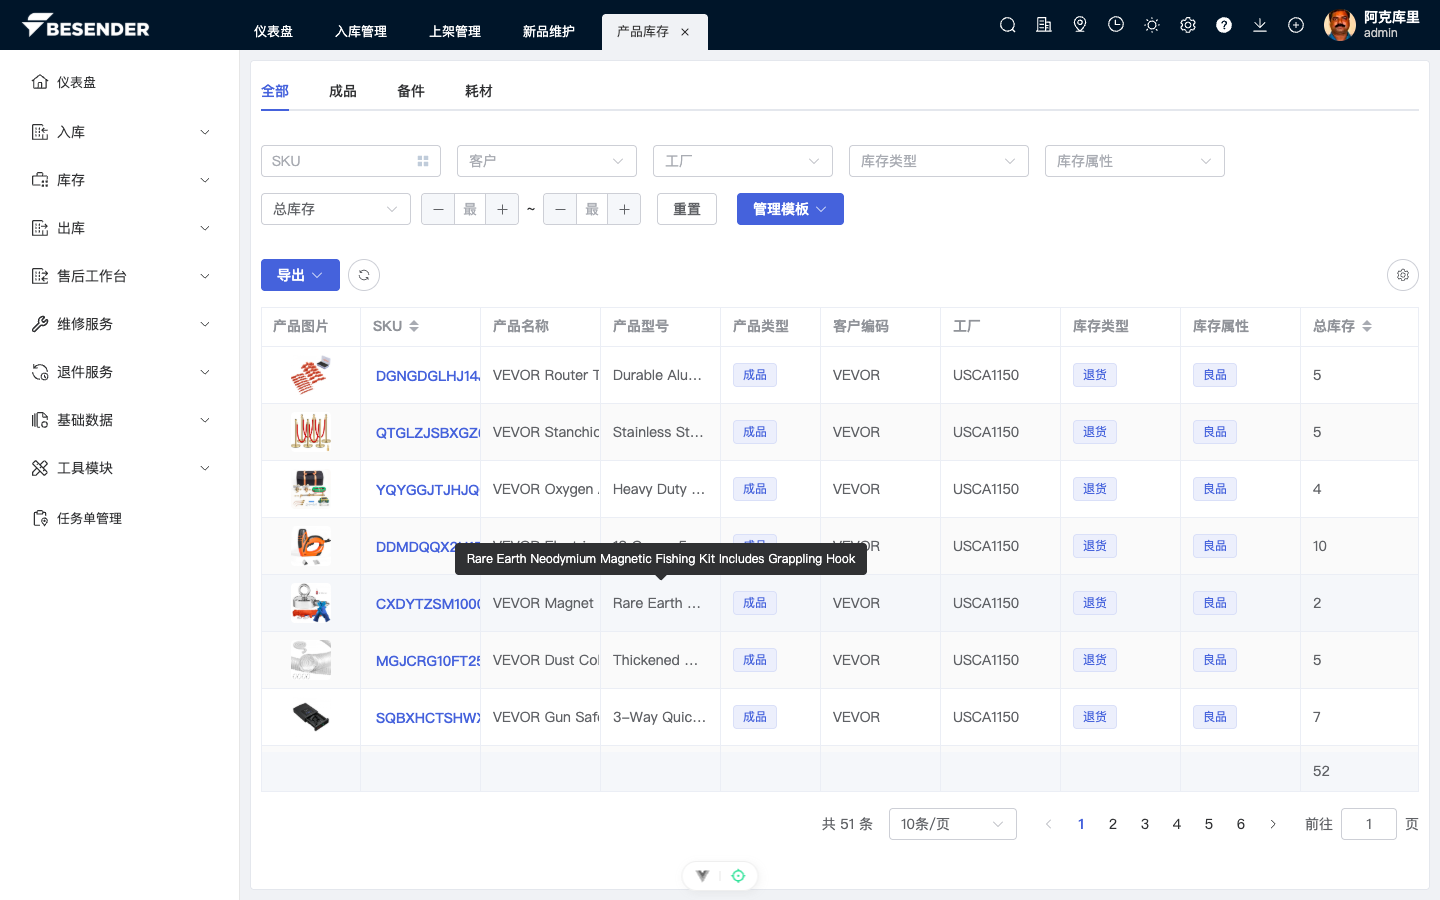Open the QTGLZJSBXGZ SKU link

pyautogui.click(x=428, y=433)
